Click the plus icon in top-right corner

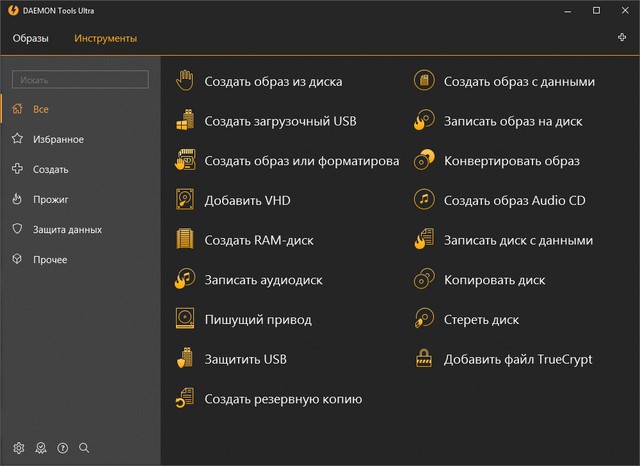coord(623,38)
